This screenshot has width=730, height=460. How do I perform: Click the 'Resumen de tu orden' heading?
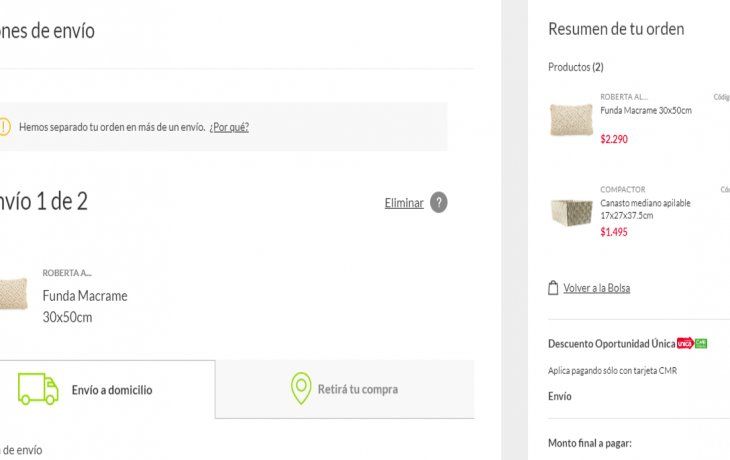point(616,29)
